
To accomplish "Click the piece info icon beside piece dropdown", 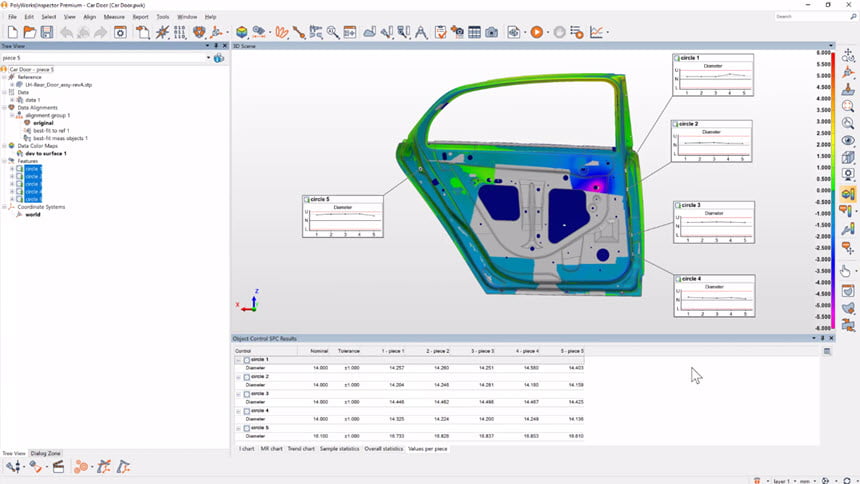I will (219, 58).
